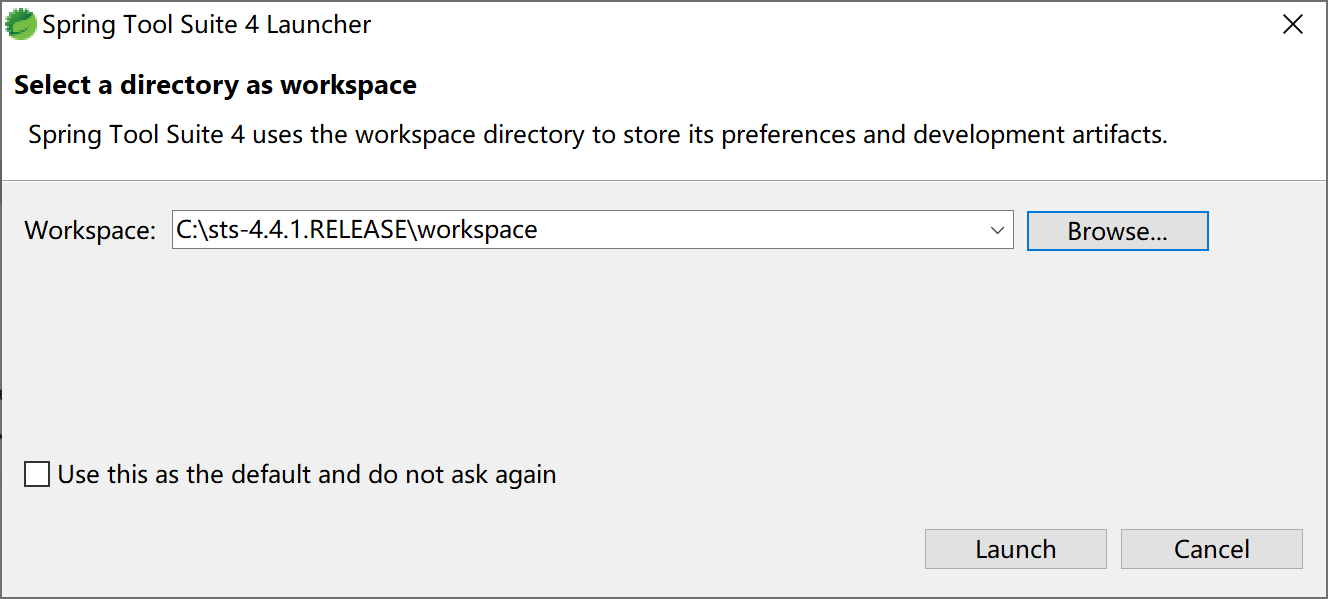1328x599 pixels.
Task: Click the "Spring Tool Suite 4 Launcher" title text
Action: tap(206, 25)
